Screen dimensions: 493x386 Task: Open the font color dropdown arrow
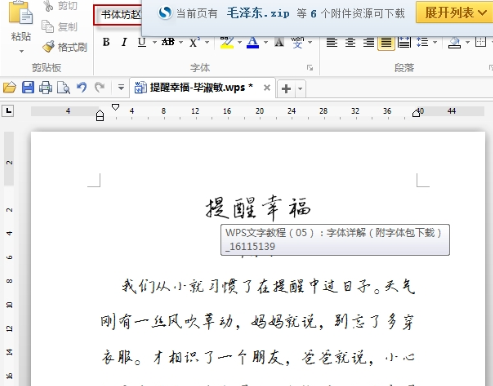[x=266, y=42]
